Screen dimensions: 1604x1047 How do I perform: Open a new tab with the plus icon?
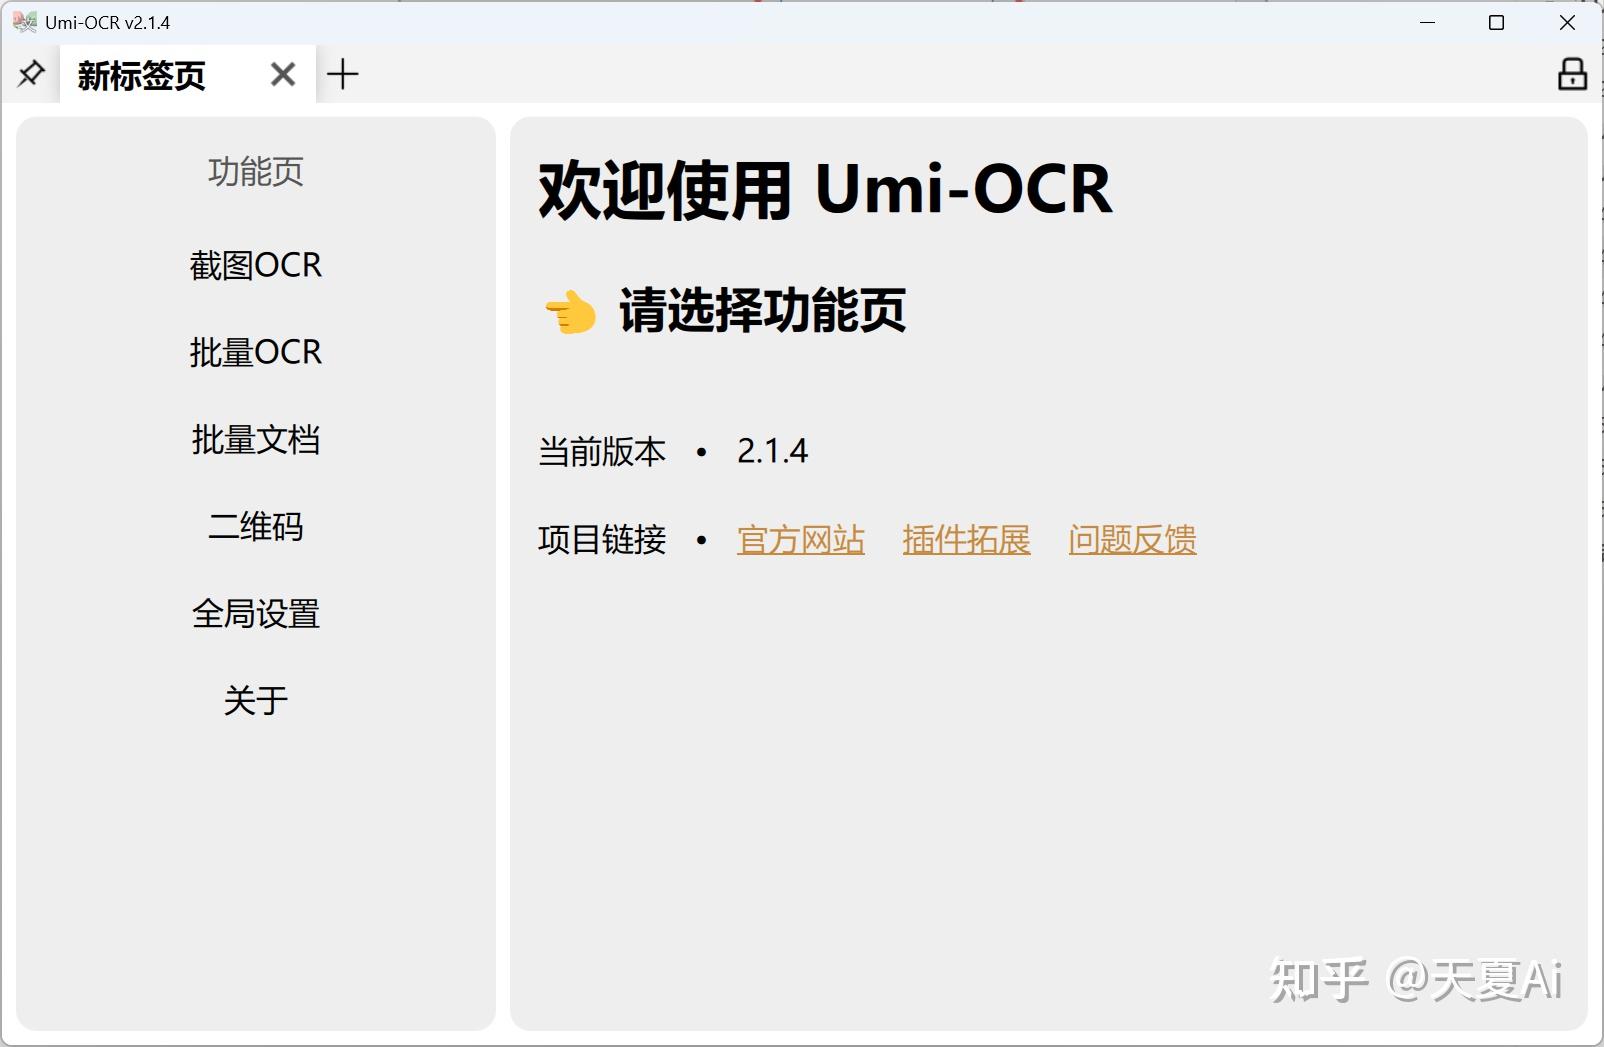[344, 73]
